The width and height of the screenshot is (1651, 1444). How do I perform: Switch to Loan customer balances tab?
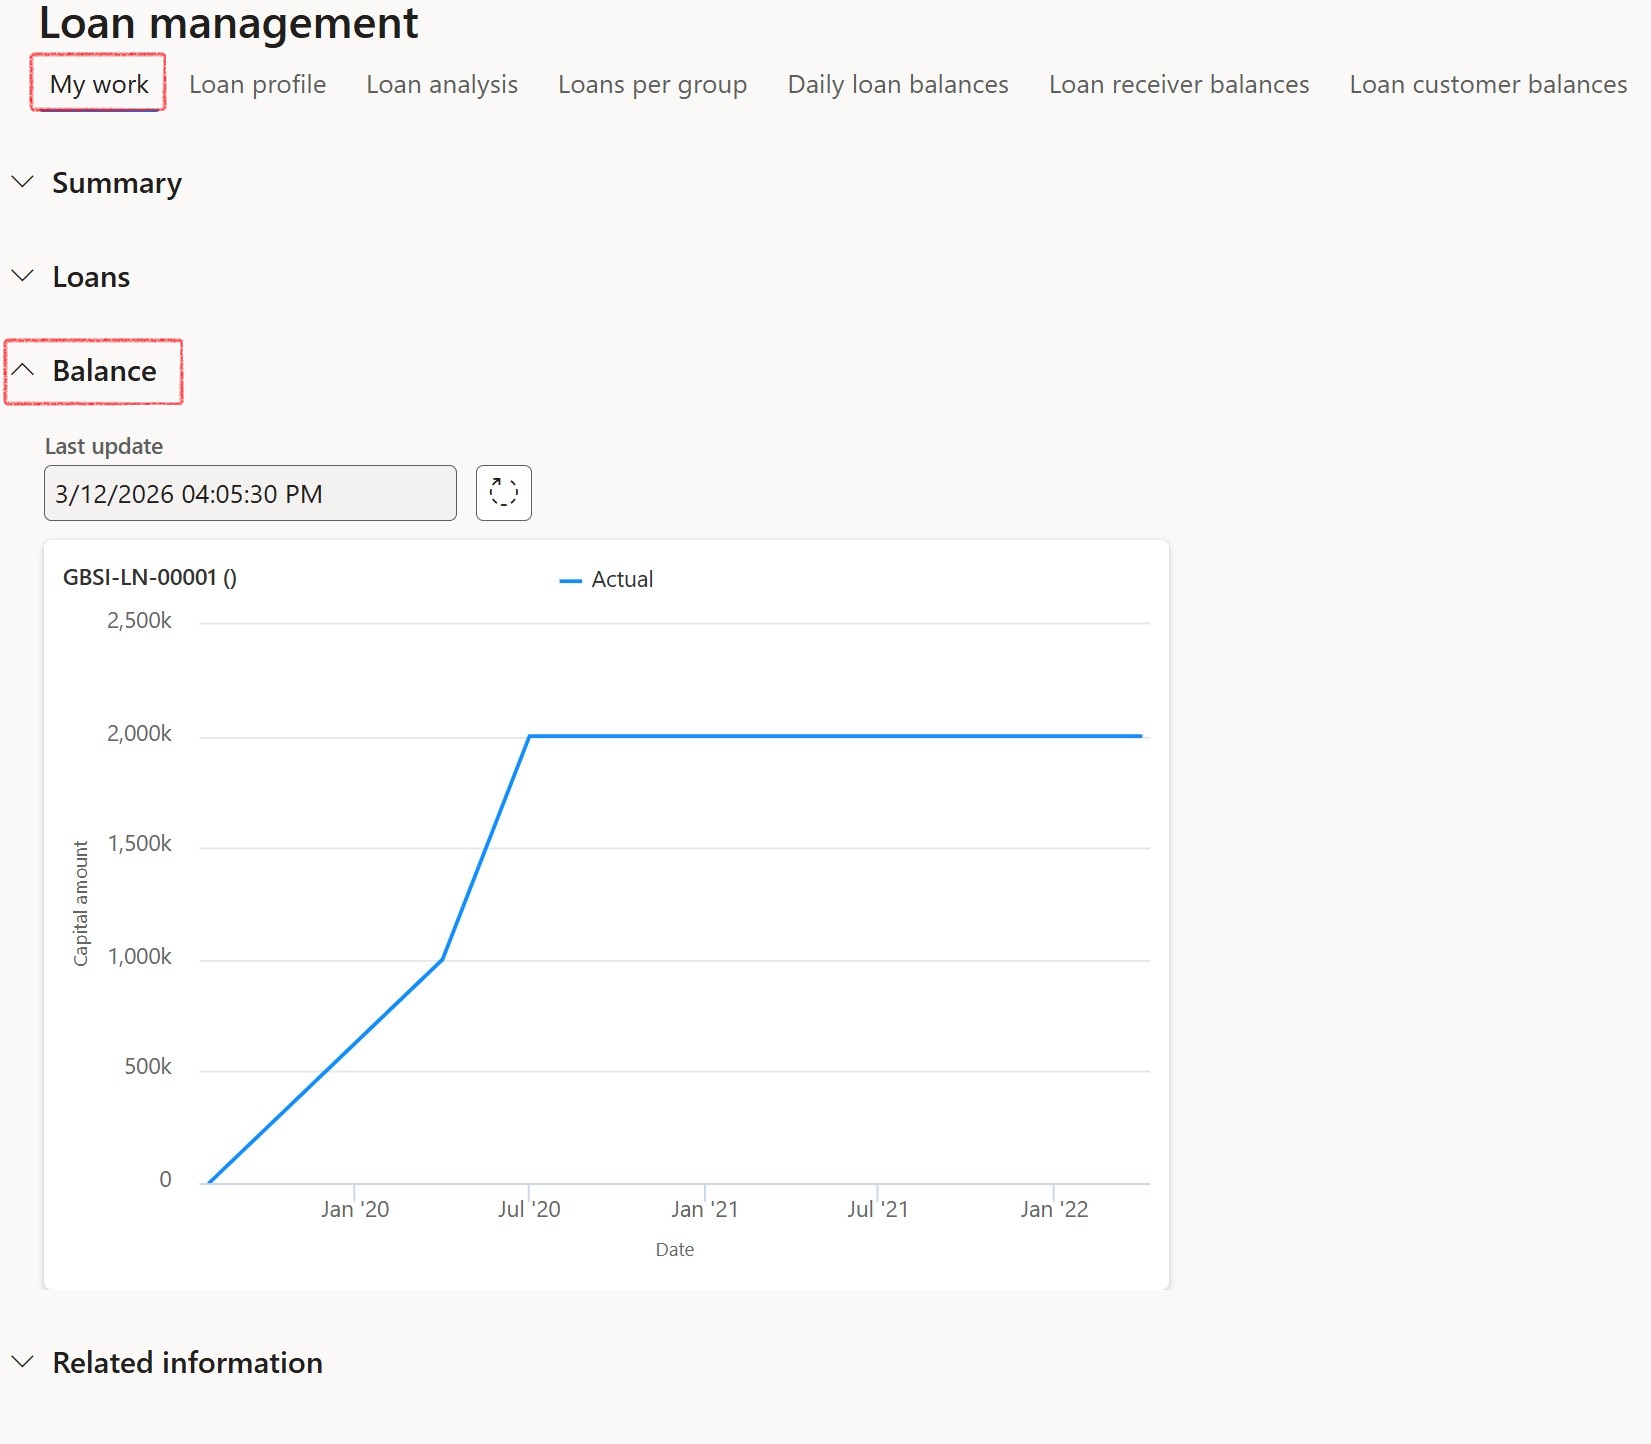pyautogui.click(x=1487, y=84)
